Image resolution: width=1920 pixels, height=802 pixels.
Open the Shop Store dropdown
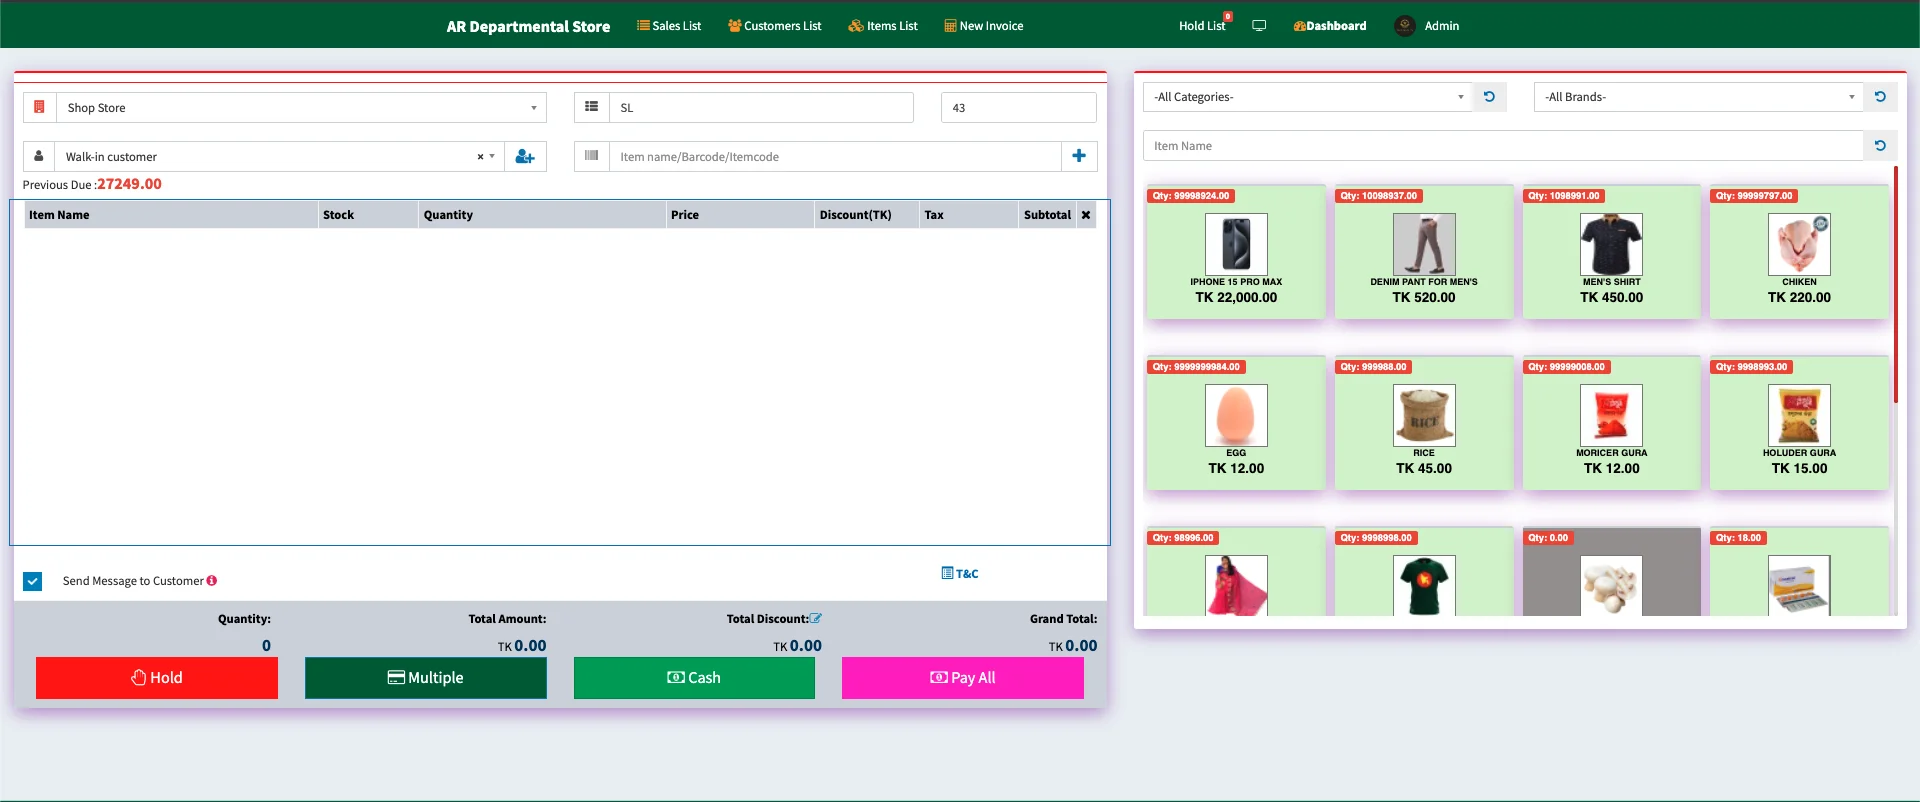(301, 108)
